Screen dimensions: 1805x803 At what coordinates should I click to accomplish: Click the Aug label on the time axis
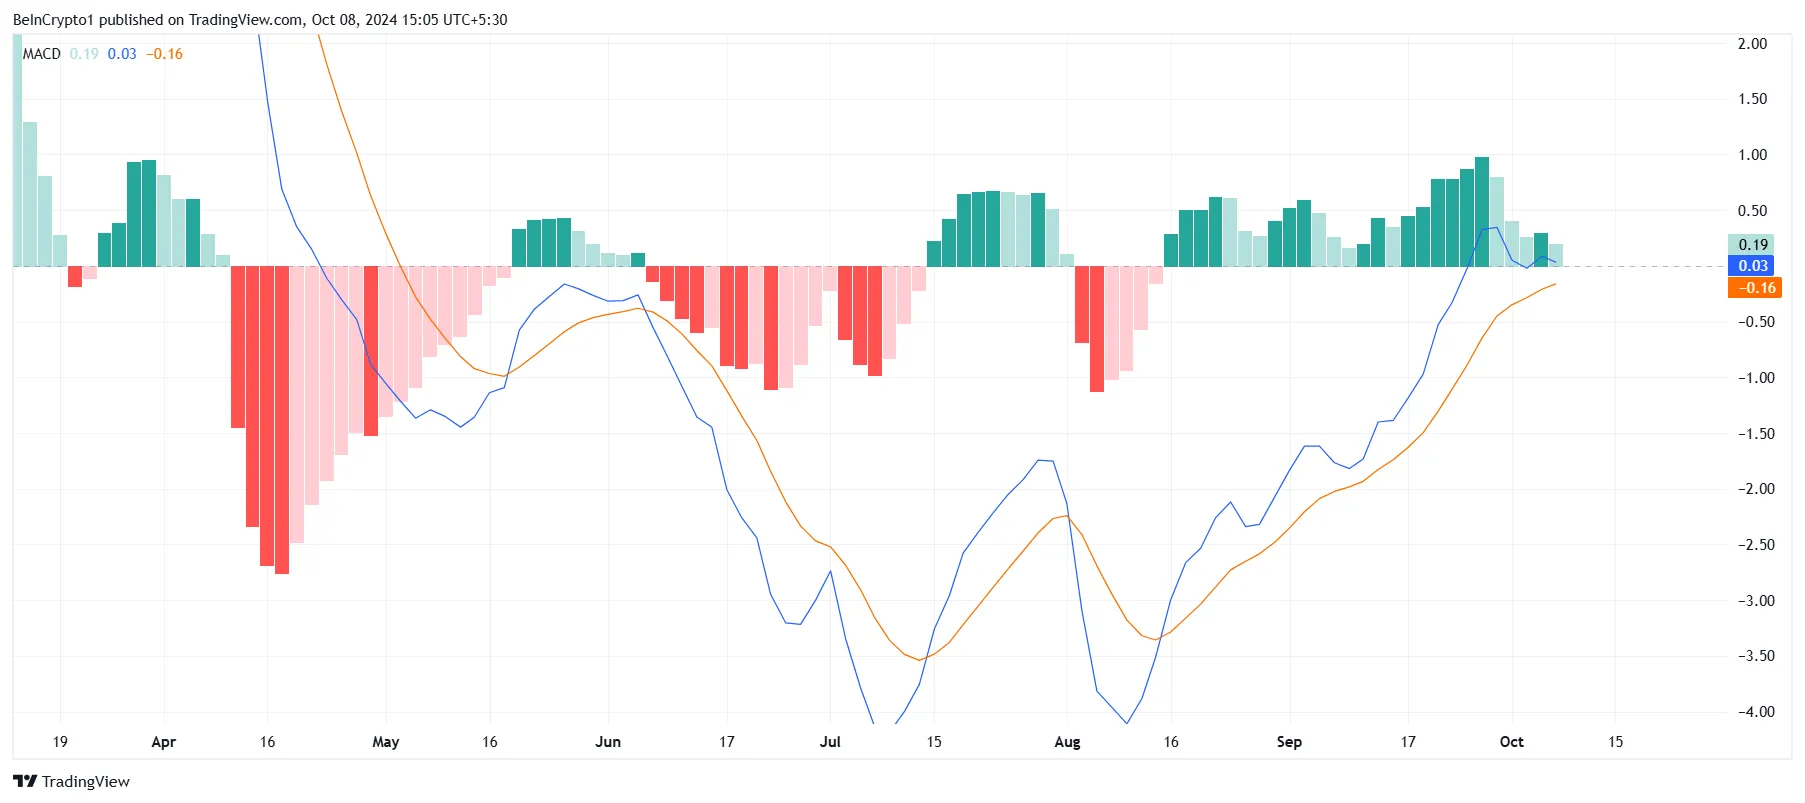tap(1067, 742)
